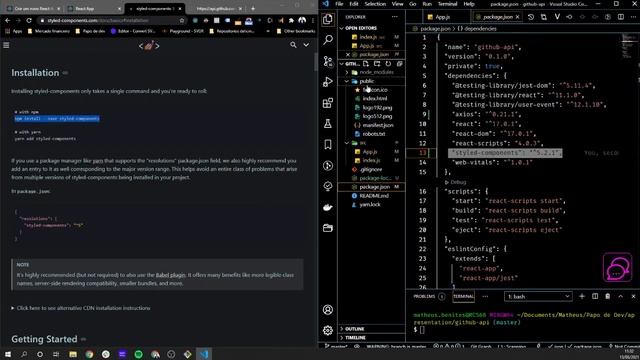
Task: Click the search icon on styled-components page
Action: tap(293, 45)
